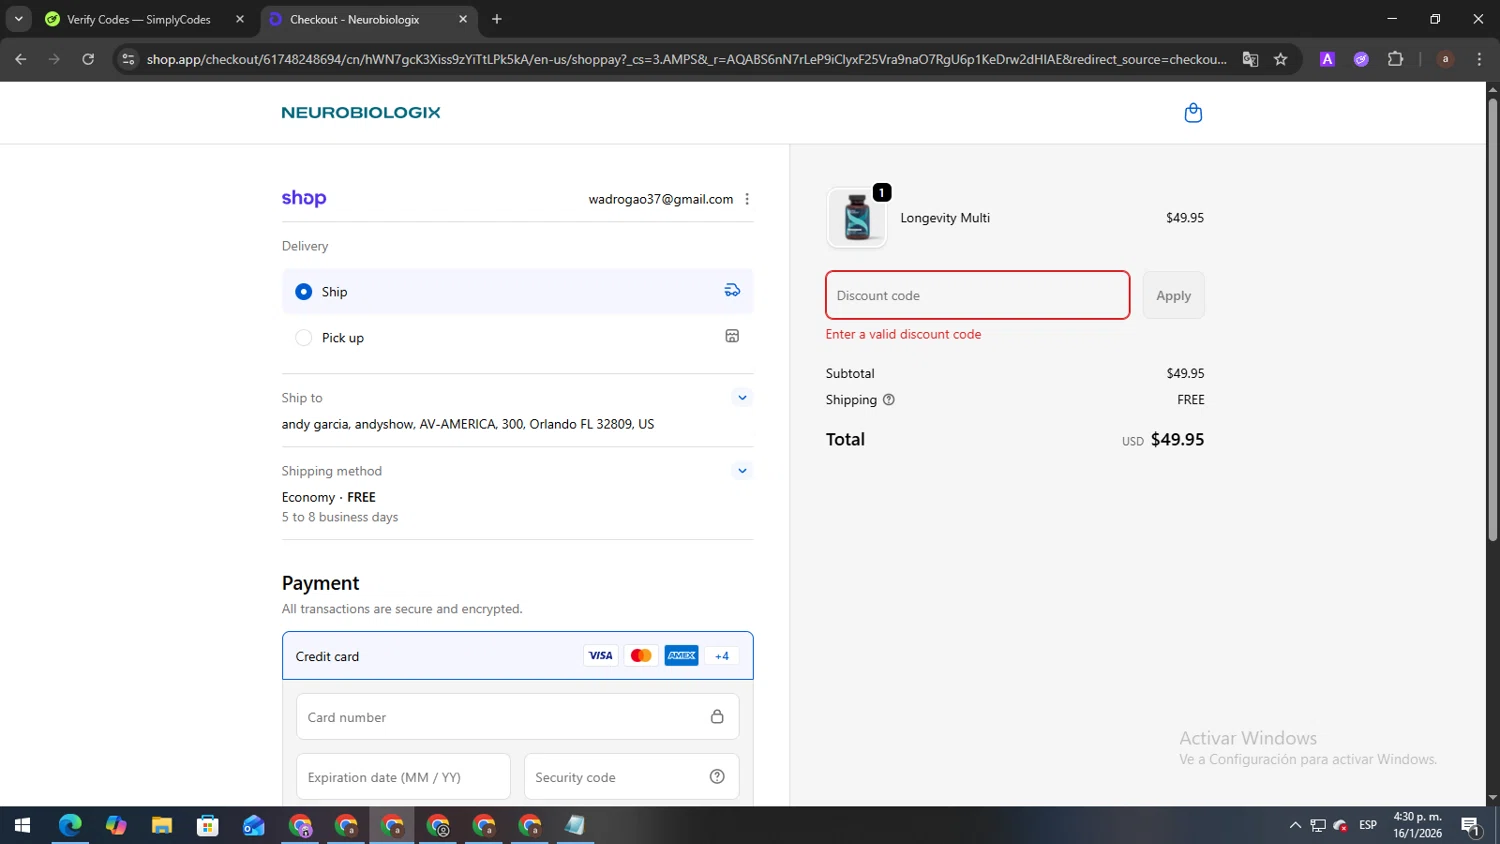Open the purple A extension
The width and height of the screenshot is (1500, 844).
pyautogui.click(x=1327, y=59)
